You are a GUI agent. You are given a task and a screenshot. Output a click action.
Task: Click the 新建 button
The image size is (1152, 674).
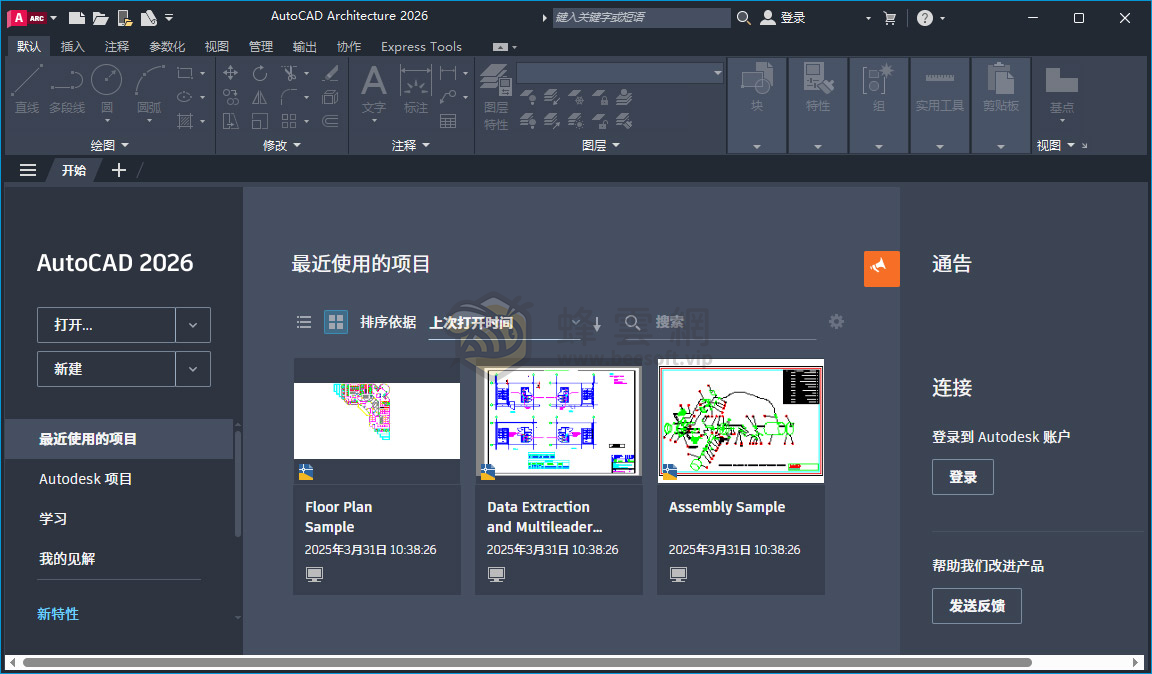(x=107, y=369)
